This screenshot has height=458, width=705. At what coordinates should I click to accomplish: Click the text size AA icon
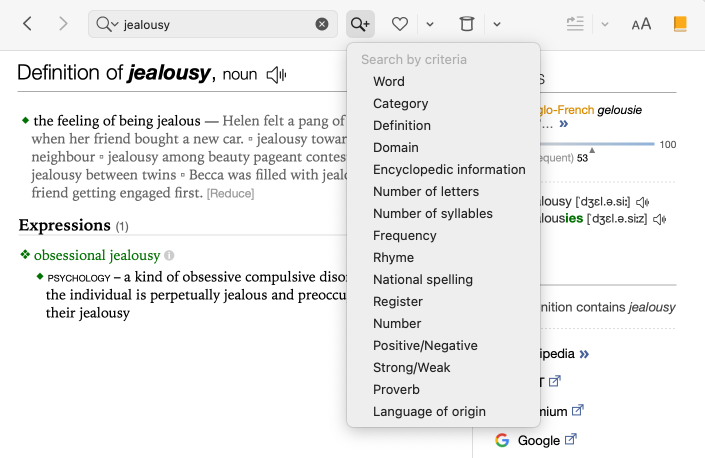(x=641, y=24)
